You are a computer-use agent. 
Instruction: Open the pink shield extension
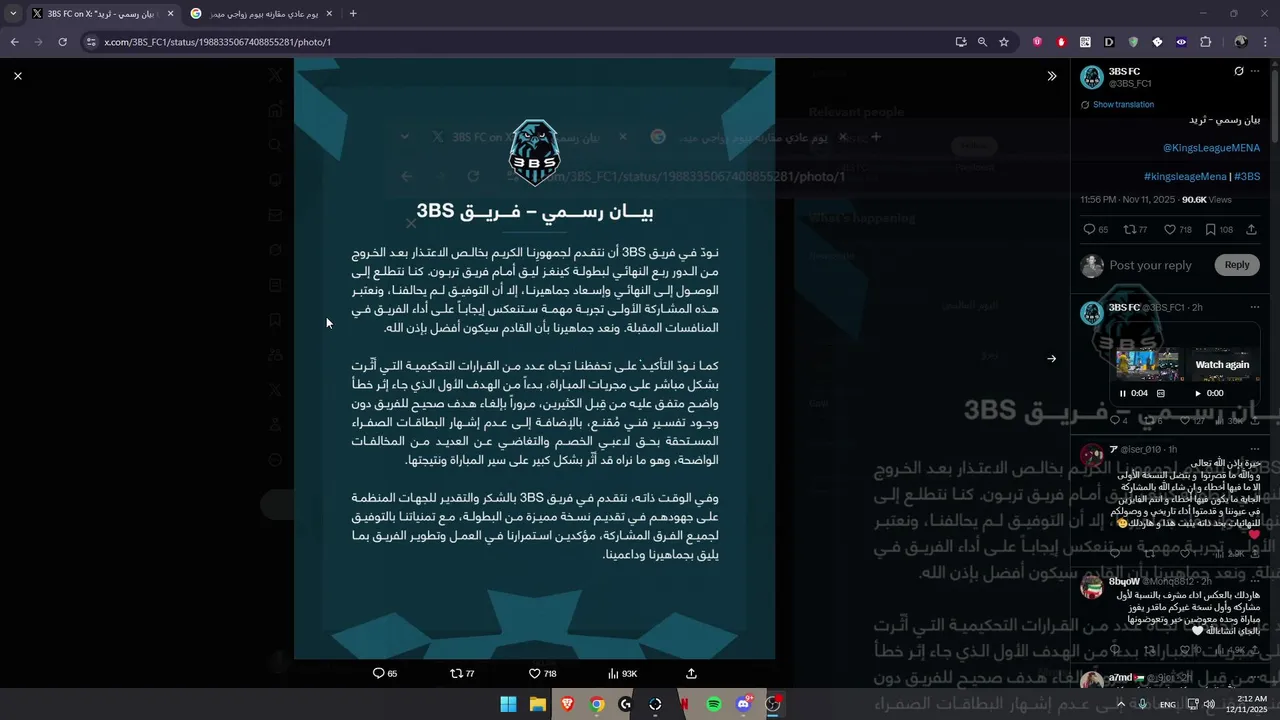(1037, 42)
